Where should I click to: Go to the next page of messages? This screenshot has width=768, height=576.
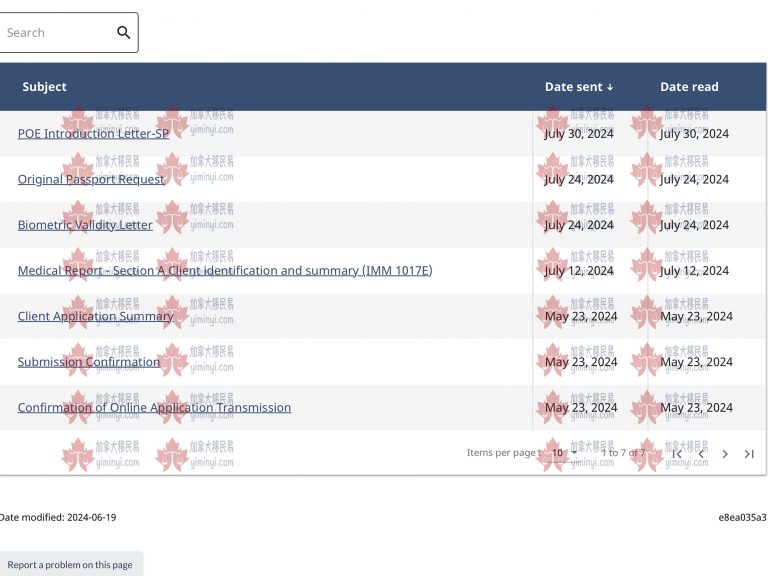click(x=725, y=454)
